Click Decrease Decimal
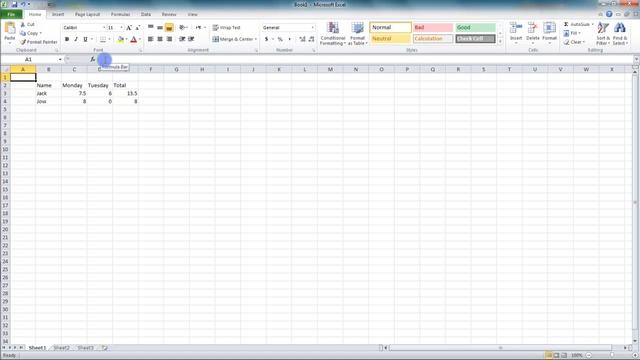The image size is (640, 360). (x=311, y=39)
